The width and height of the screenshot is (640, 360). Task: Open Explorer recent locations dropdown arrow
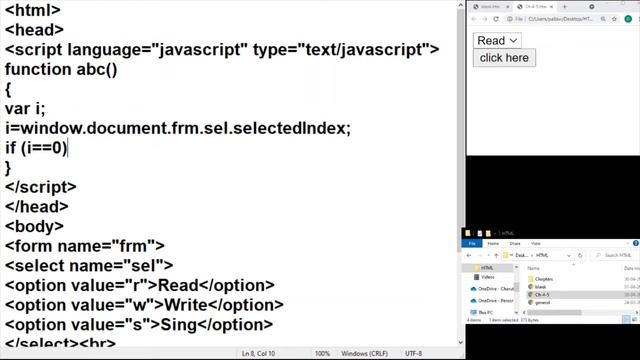click(489, 256)
